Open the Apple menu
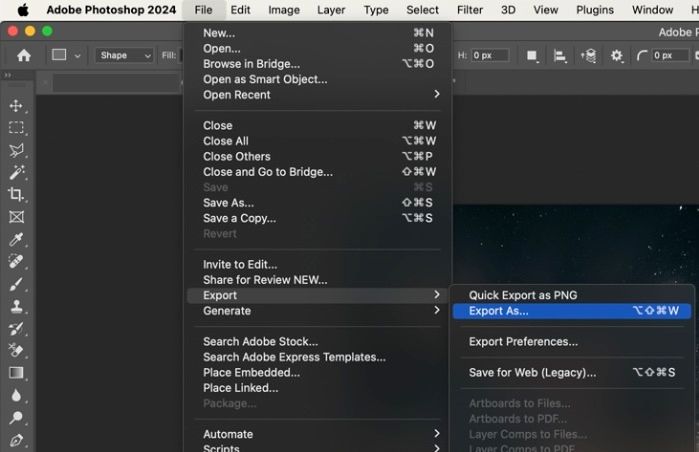699x452 pixels. click(23, 10)
